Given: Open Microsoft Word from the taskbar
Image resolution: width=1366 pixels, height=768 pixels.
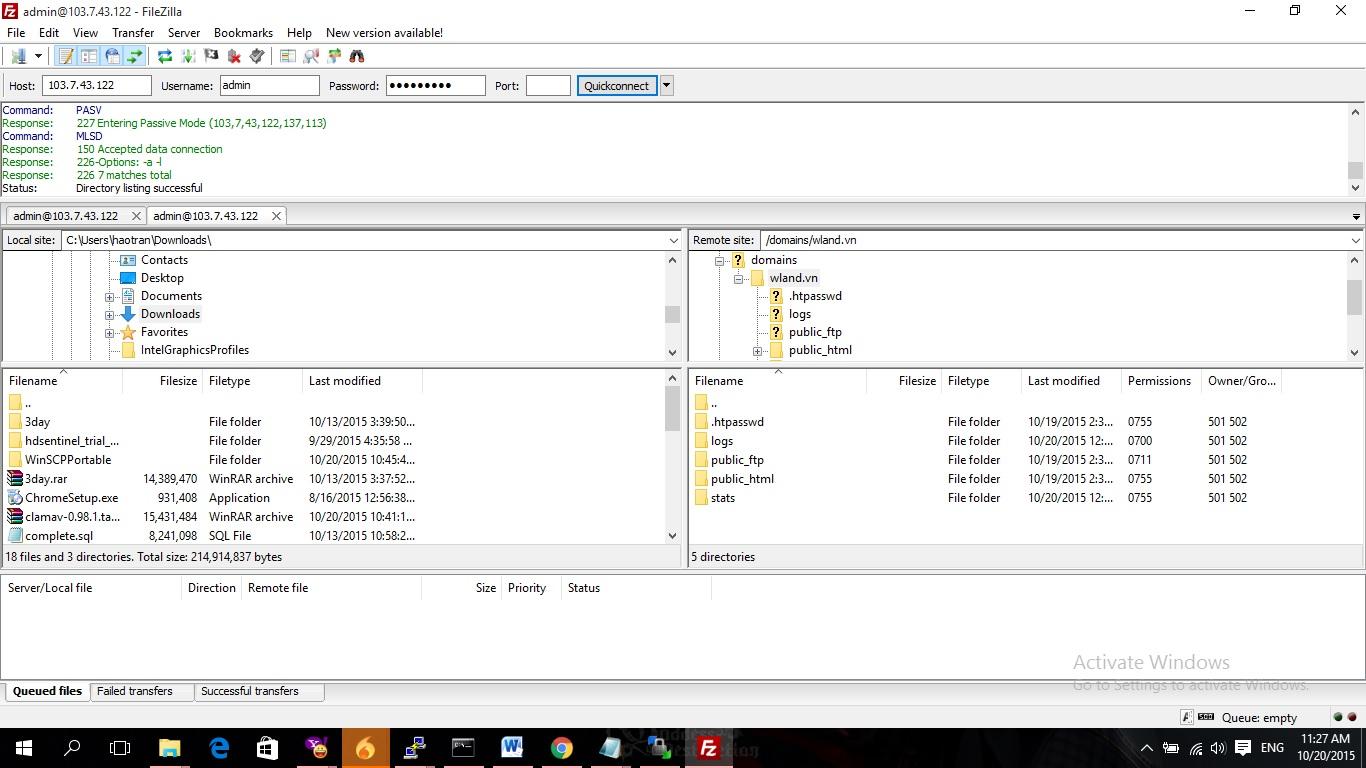Looking at the screenshot, I should (x=512, y=748).
